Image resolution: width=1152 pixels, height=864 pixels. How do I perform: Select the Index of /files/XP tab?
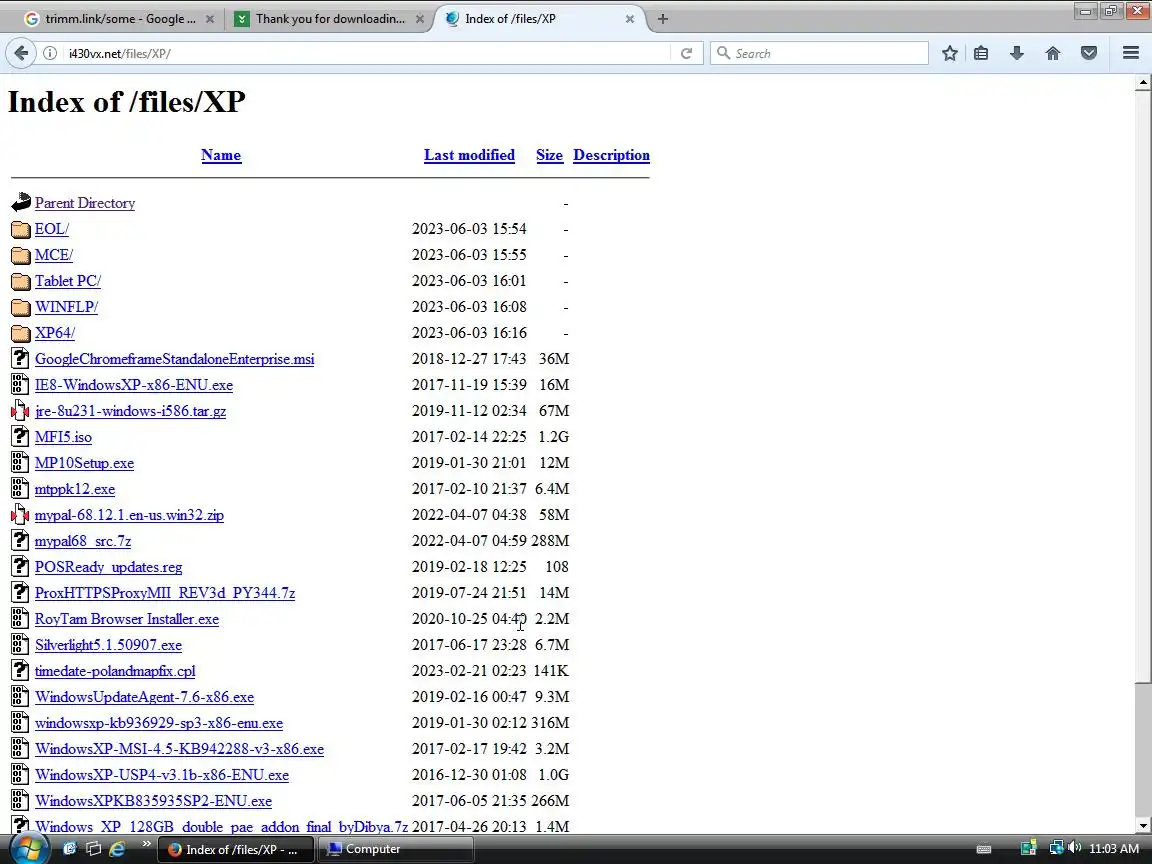click(x=540, y=19)
